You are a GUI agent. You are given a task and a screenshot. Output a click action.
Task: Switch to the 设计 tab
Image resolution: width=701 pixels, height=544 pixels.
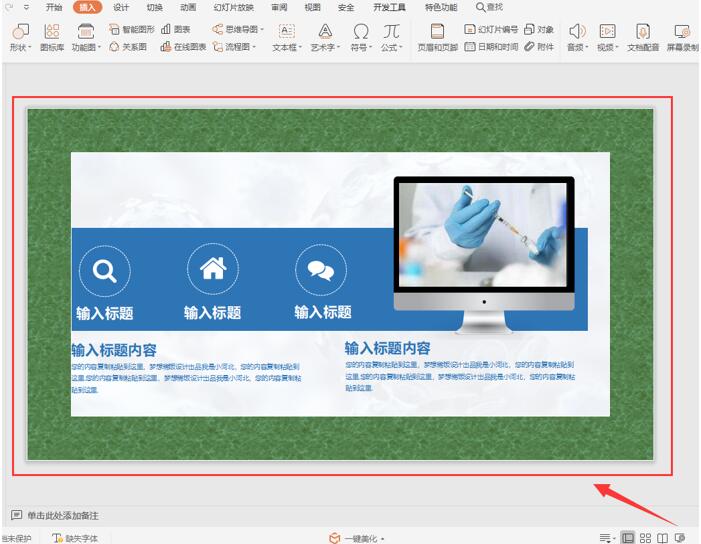pos(121,7)
